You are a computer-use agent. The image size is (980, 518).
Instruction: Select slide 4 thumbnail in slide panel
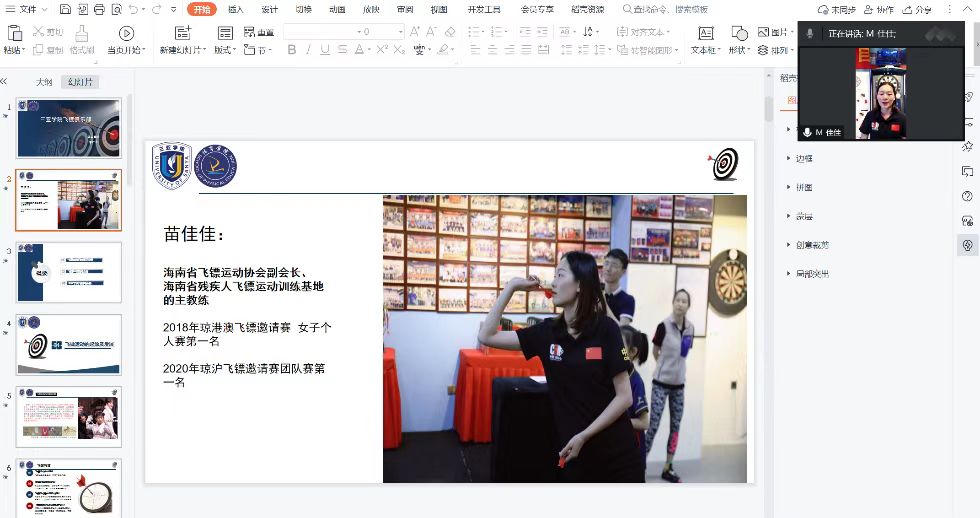[x=69, y=344]
